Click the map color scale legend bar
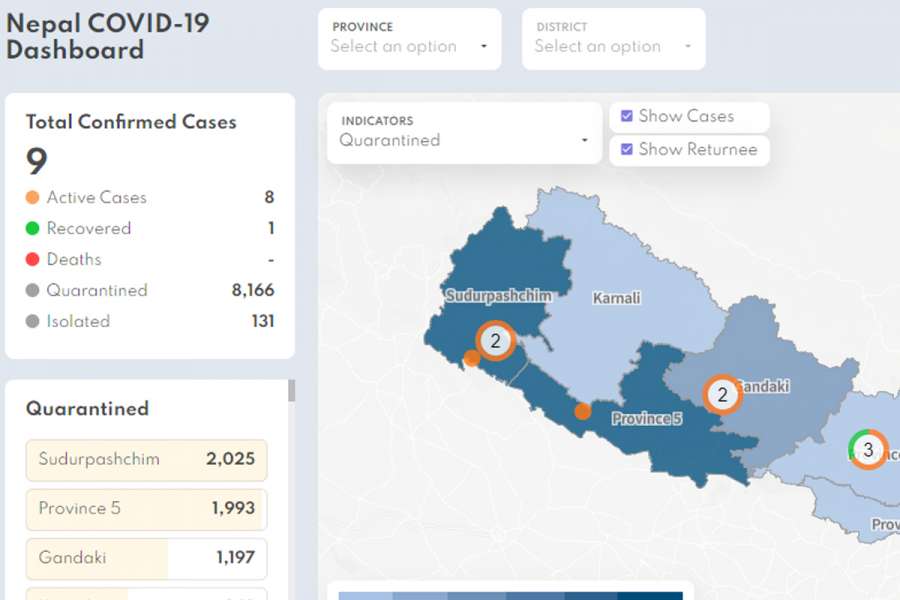This screenshot has width=900, height=600. [510, 594]
